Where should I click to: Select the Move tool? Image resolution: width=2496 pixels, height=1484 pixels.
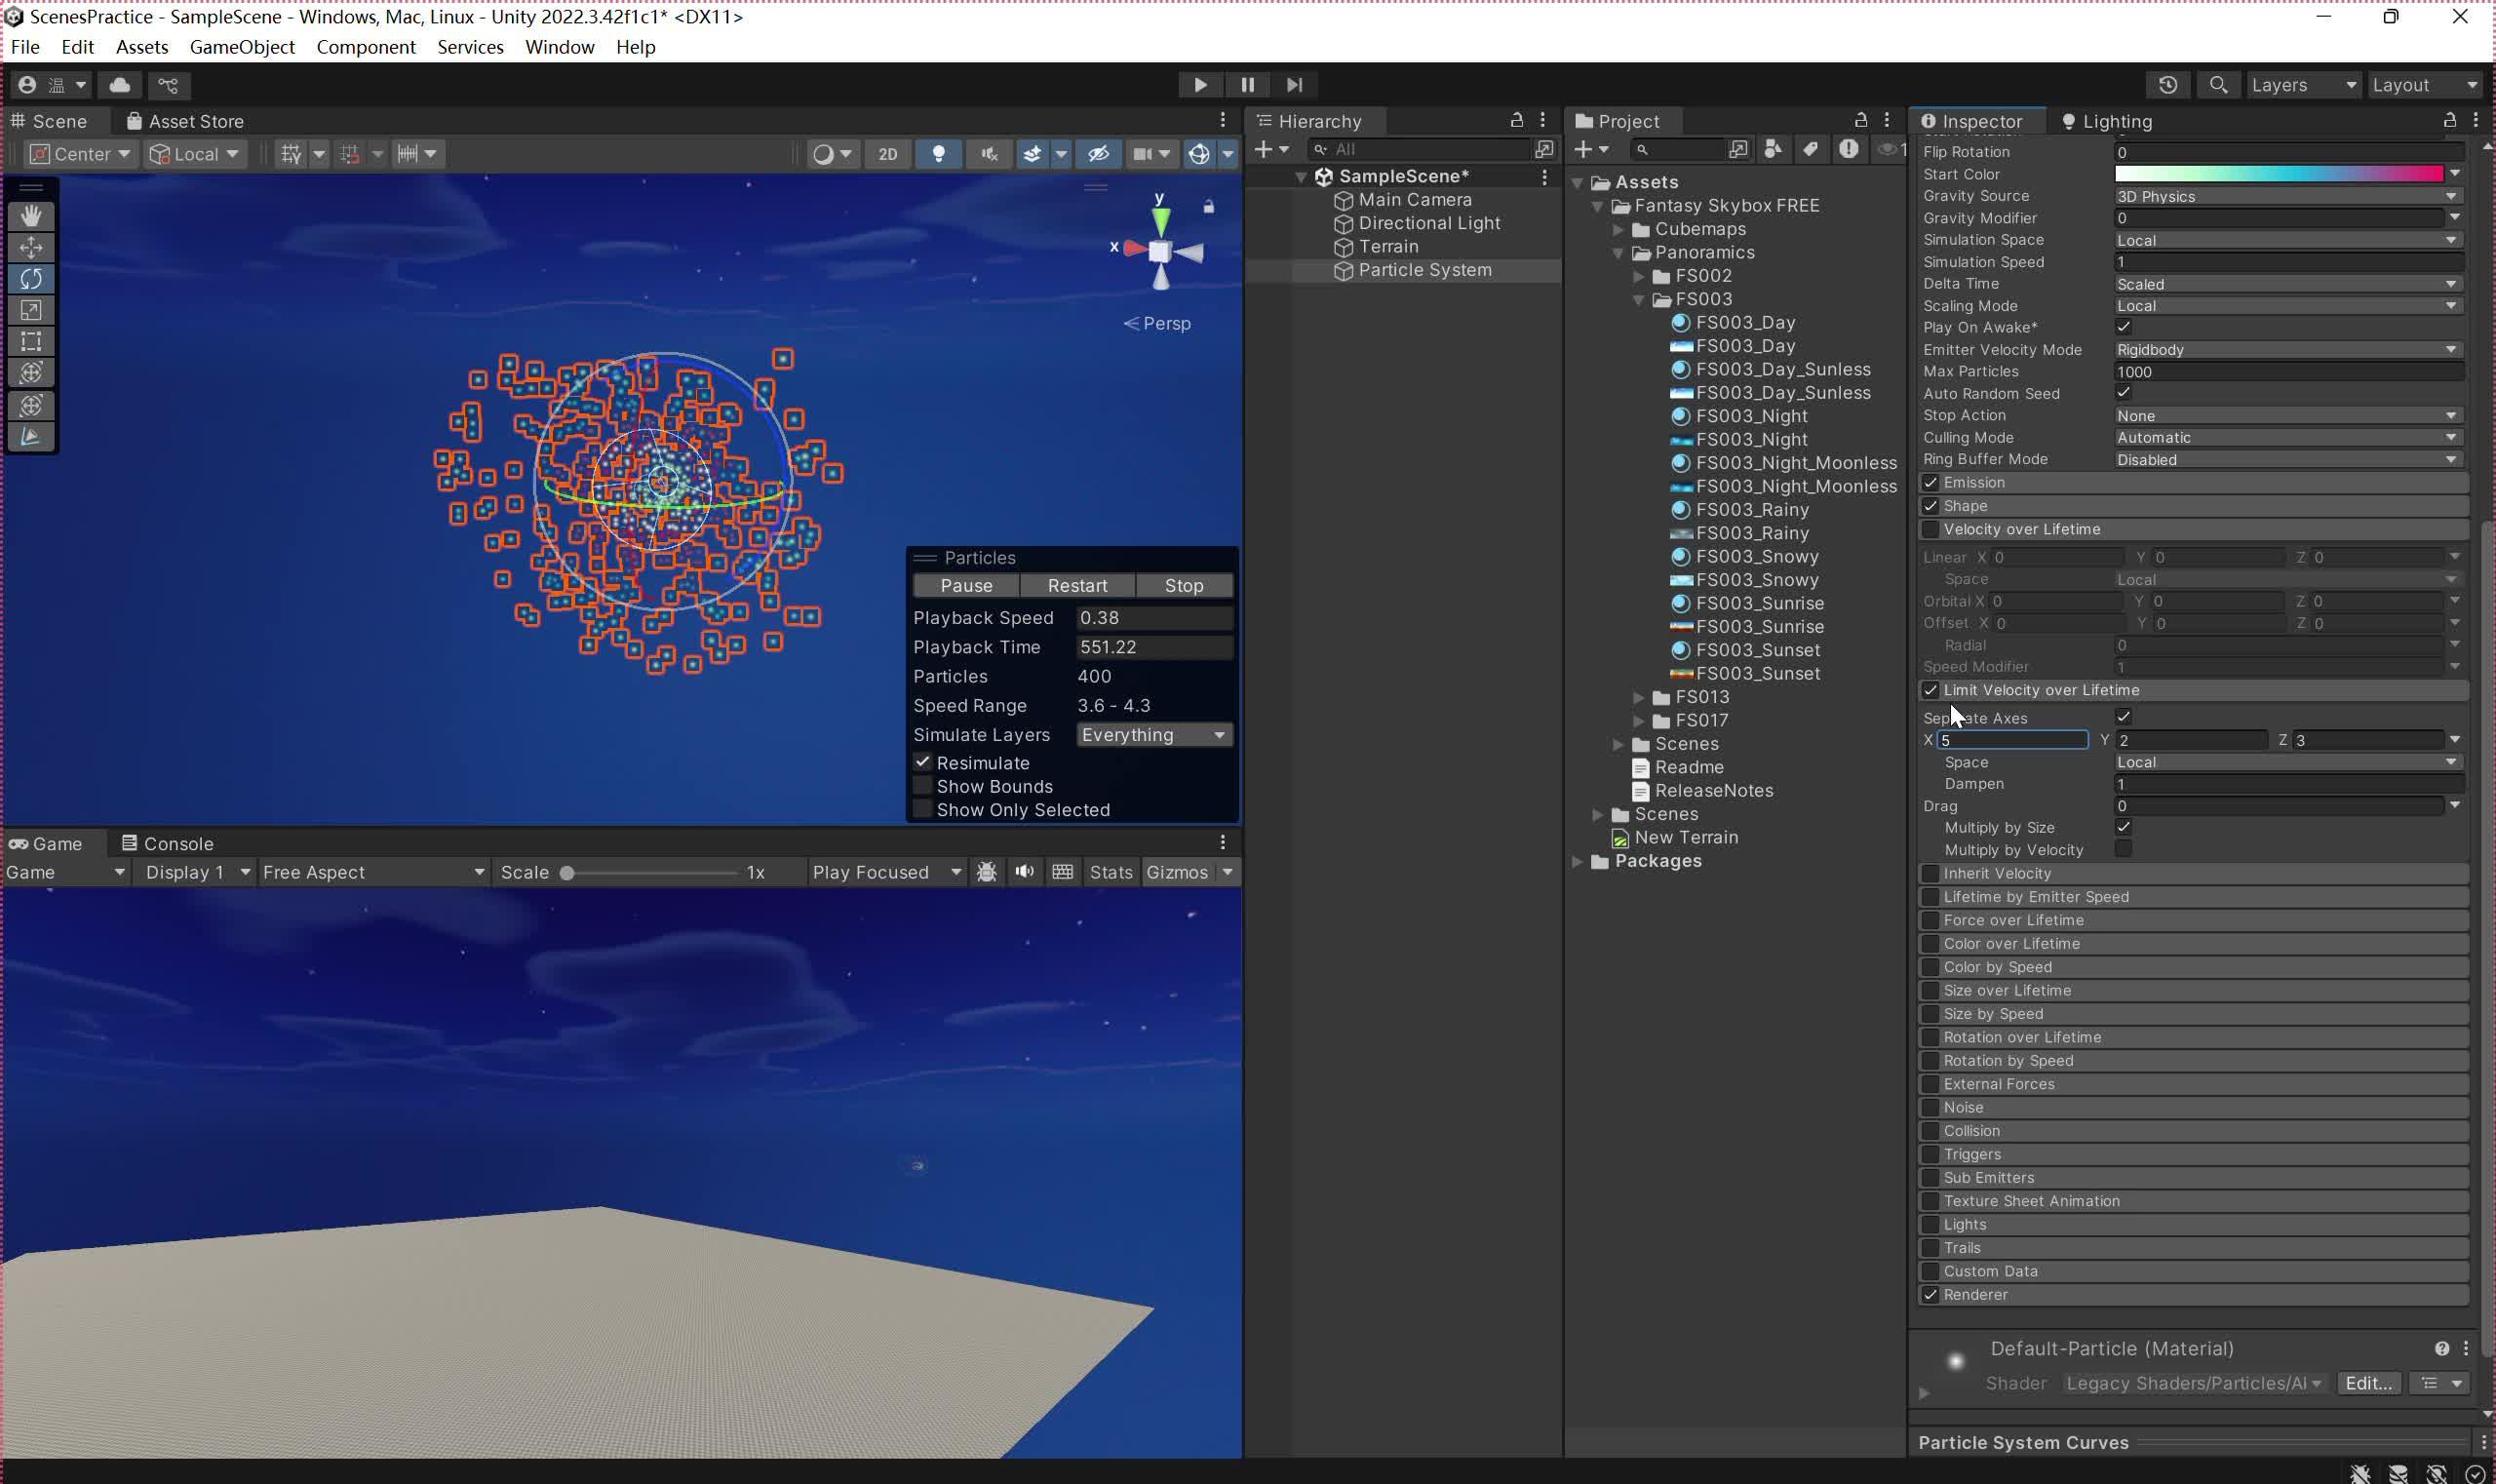(31, 247)
